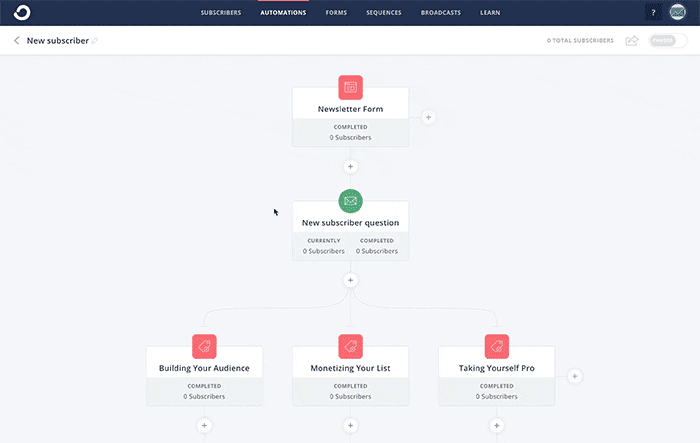Viewport: 700px width, 443px height.
Task: Click the Taking Yourself Pro tag icon
Action: coord(496,346)
